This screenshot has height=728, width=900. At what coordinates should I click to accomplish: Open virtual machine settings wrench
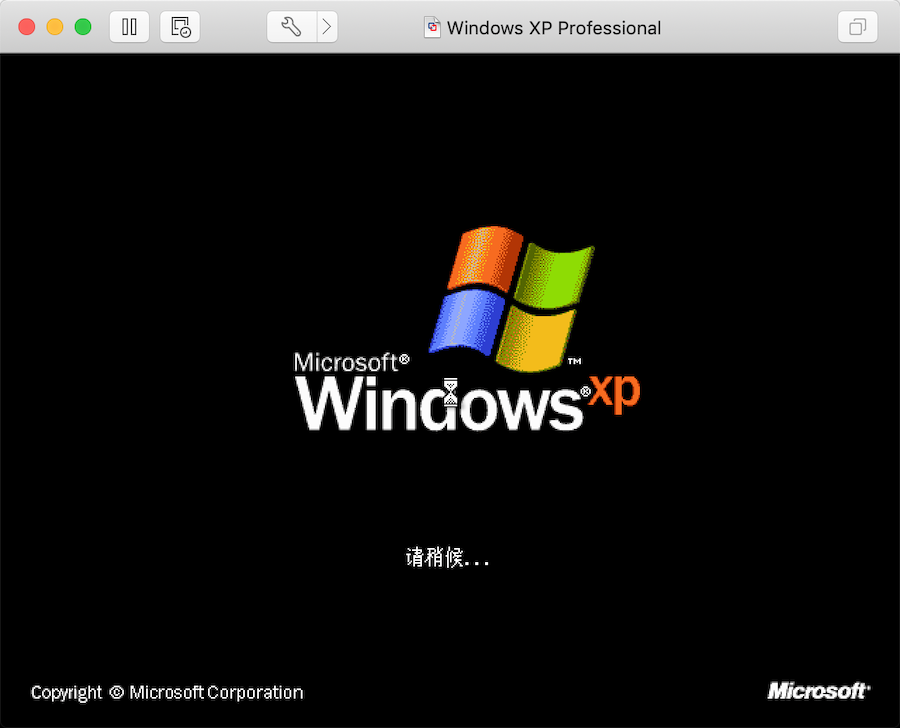click(292, 27)
